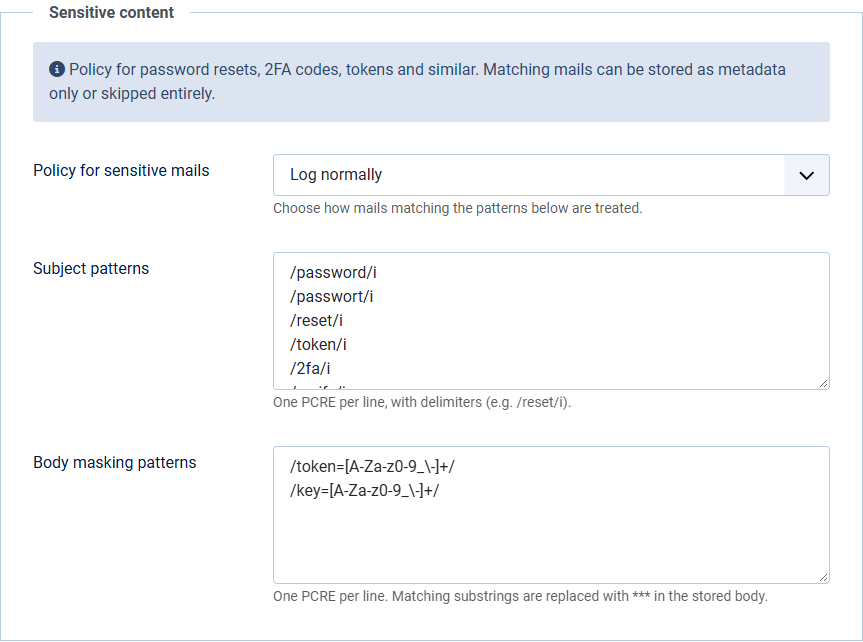
Task: Click the hint about matching substrings replaced with ***
Action: click(520, 596)
